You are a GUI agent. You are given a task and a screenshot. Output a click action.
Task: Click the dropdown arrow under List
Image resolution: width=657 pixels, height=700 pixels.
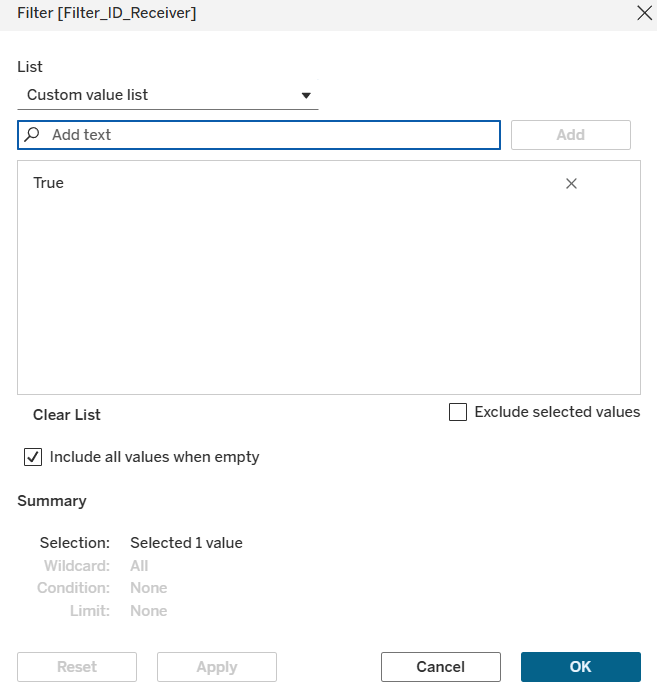click(x=306, y=96)
